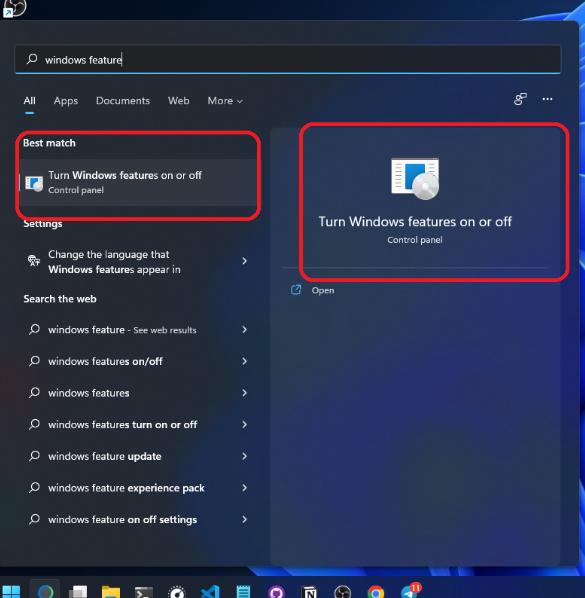Screen dimensions: 585x598
Task: Click the desktop shortcut icon at the top-left corner
Action: [14, 8]
